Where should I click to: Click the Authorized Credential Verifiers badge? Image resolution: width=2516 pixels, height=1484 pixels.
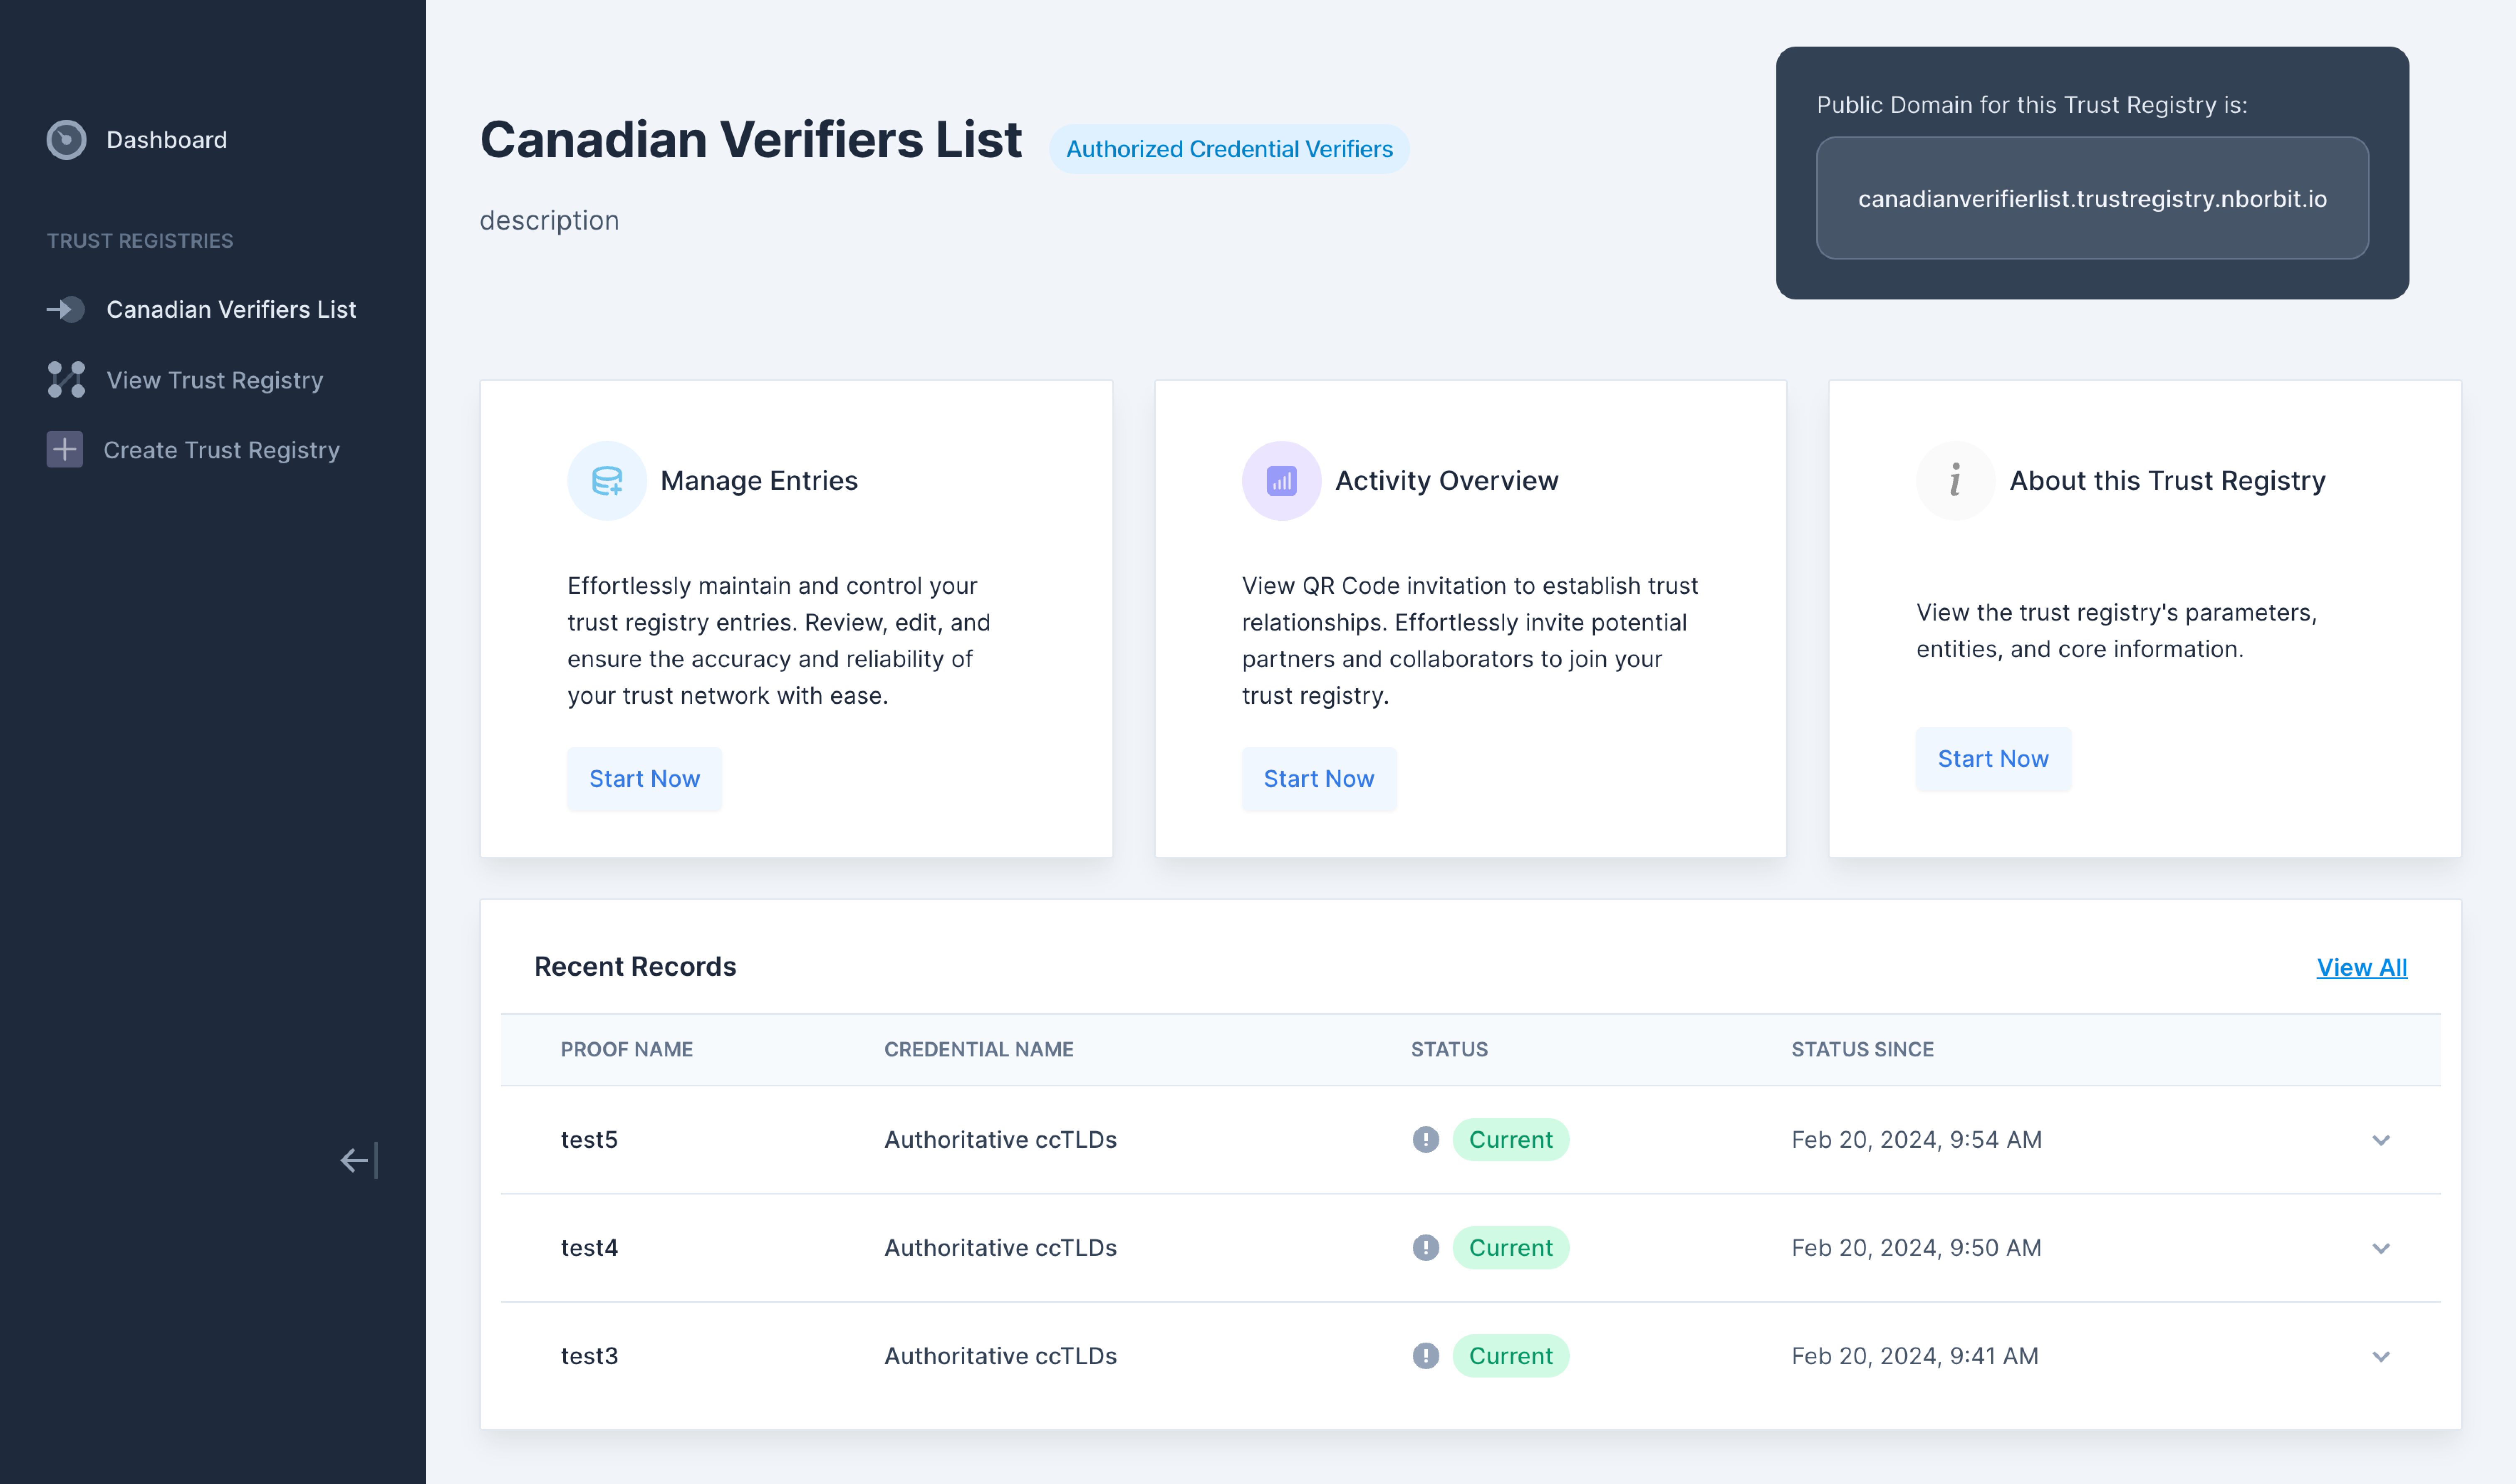(1229, 148)
